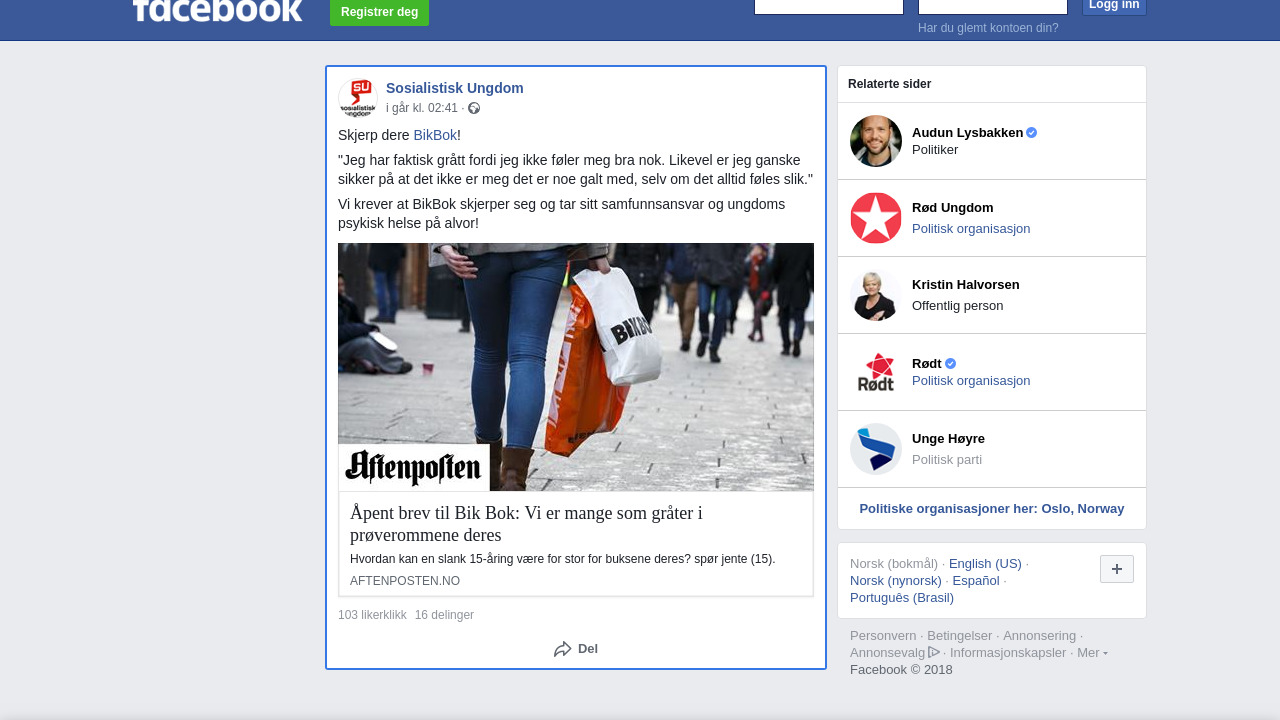Switch language to Português (Brasil)
Viewport: 1280px width, 720px height.
tap(902, 598)
